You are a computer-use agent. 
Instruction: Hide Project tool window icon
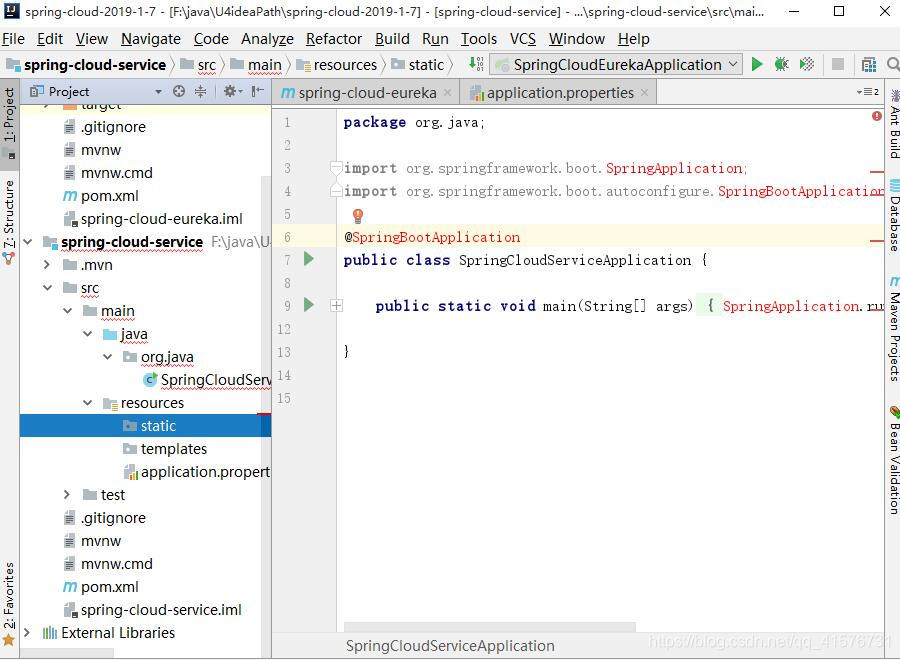tap(258, 91)
